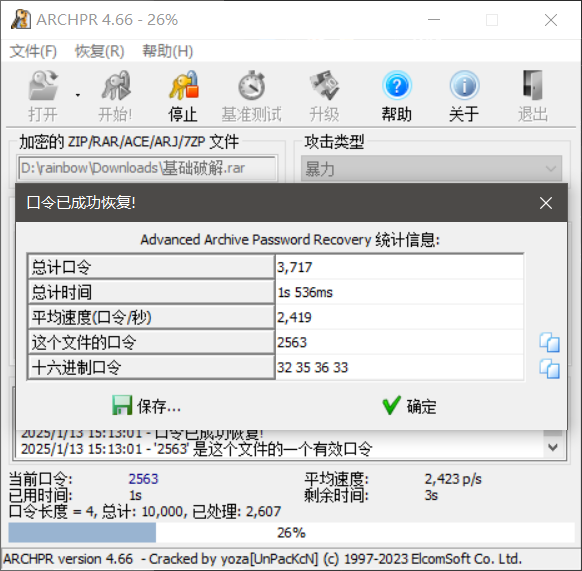Copy the file password 2563
This screenshot has height=571, width=582.
pos(549,342)
